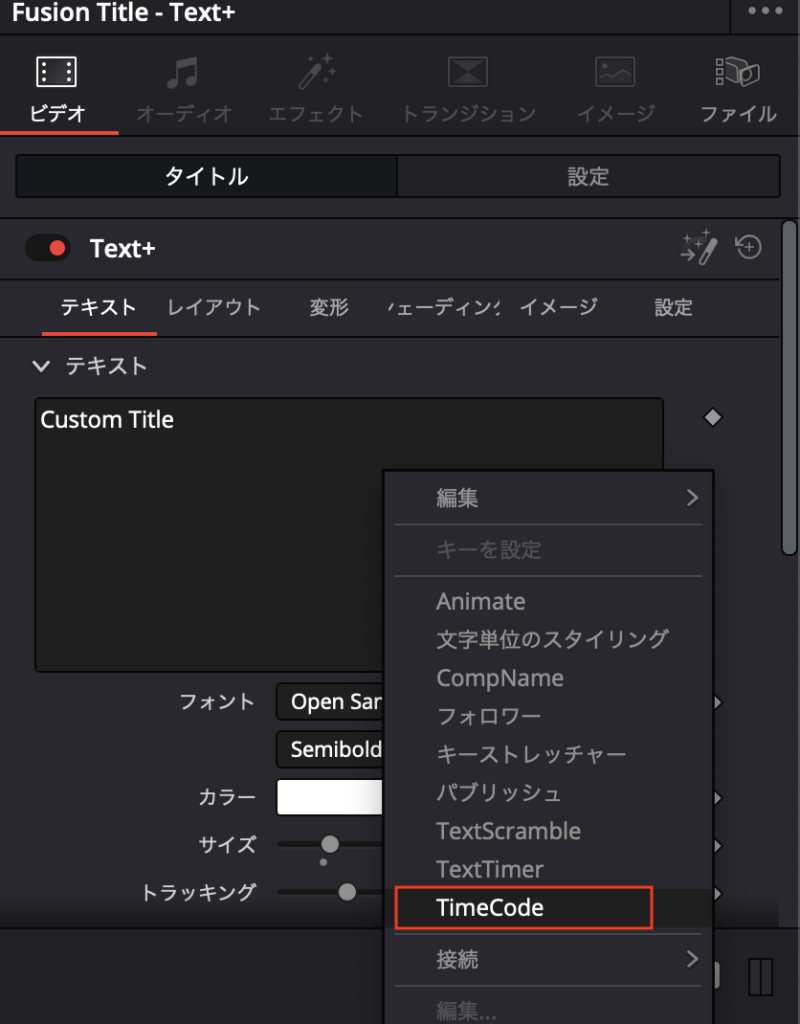Image resolution: width=800 pixels, height=1024 pixels.
Task: Collapse the テキスト section chevron
Action: (x=41, y=367)
